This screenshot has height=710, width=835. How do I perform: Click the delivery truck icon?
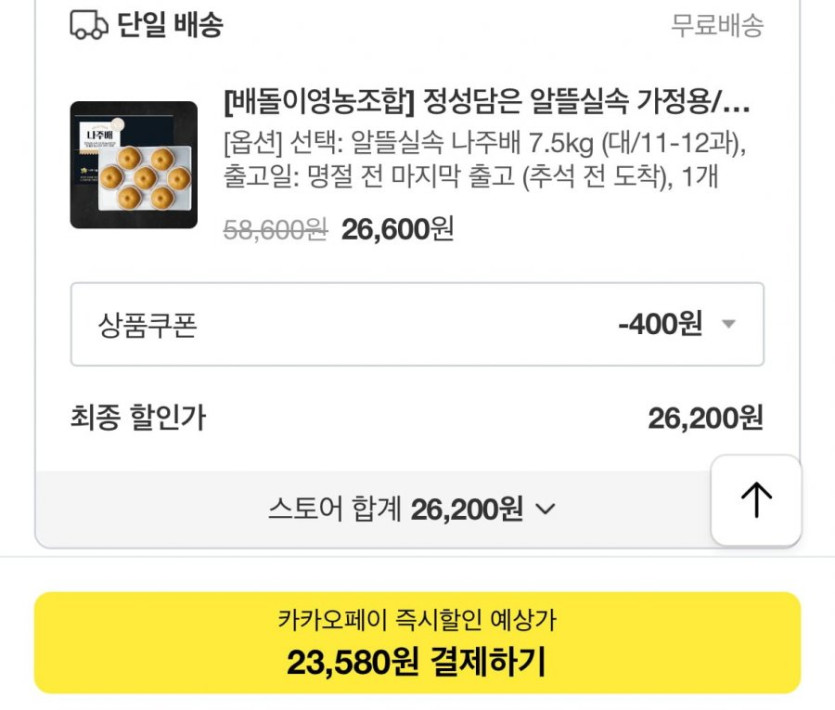pos(89,25)
